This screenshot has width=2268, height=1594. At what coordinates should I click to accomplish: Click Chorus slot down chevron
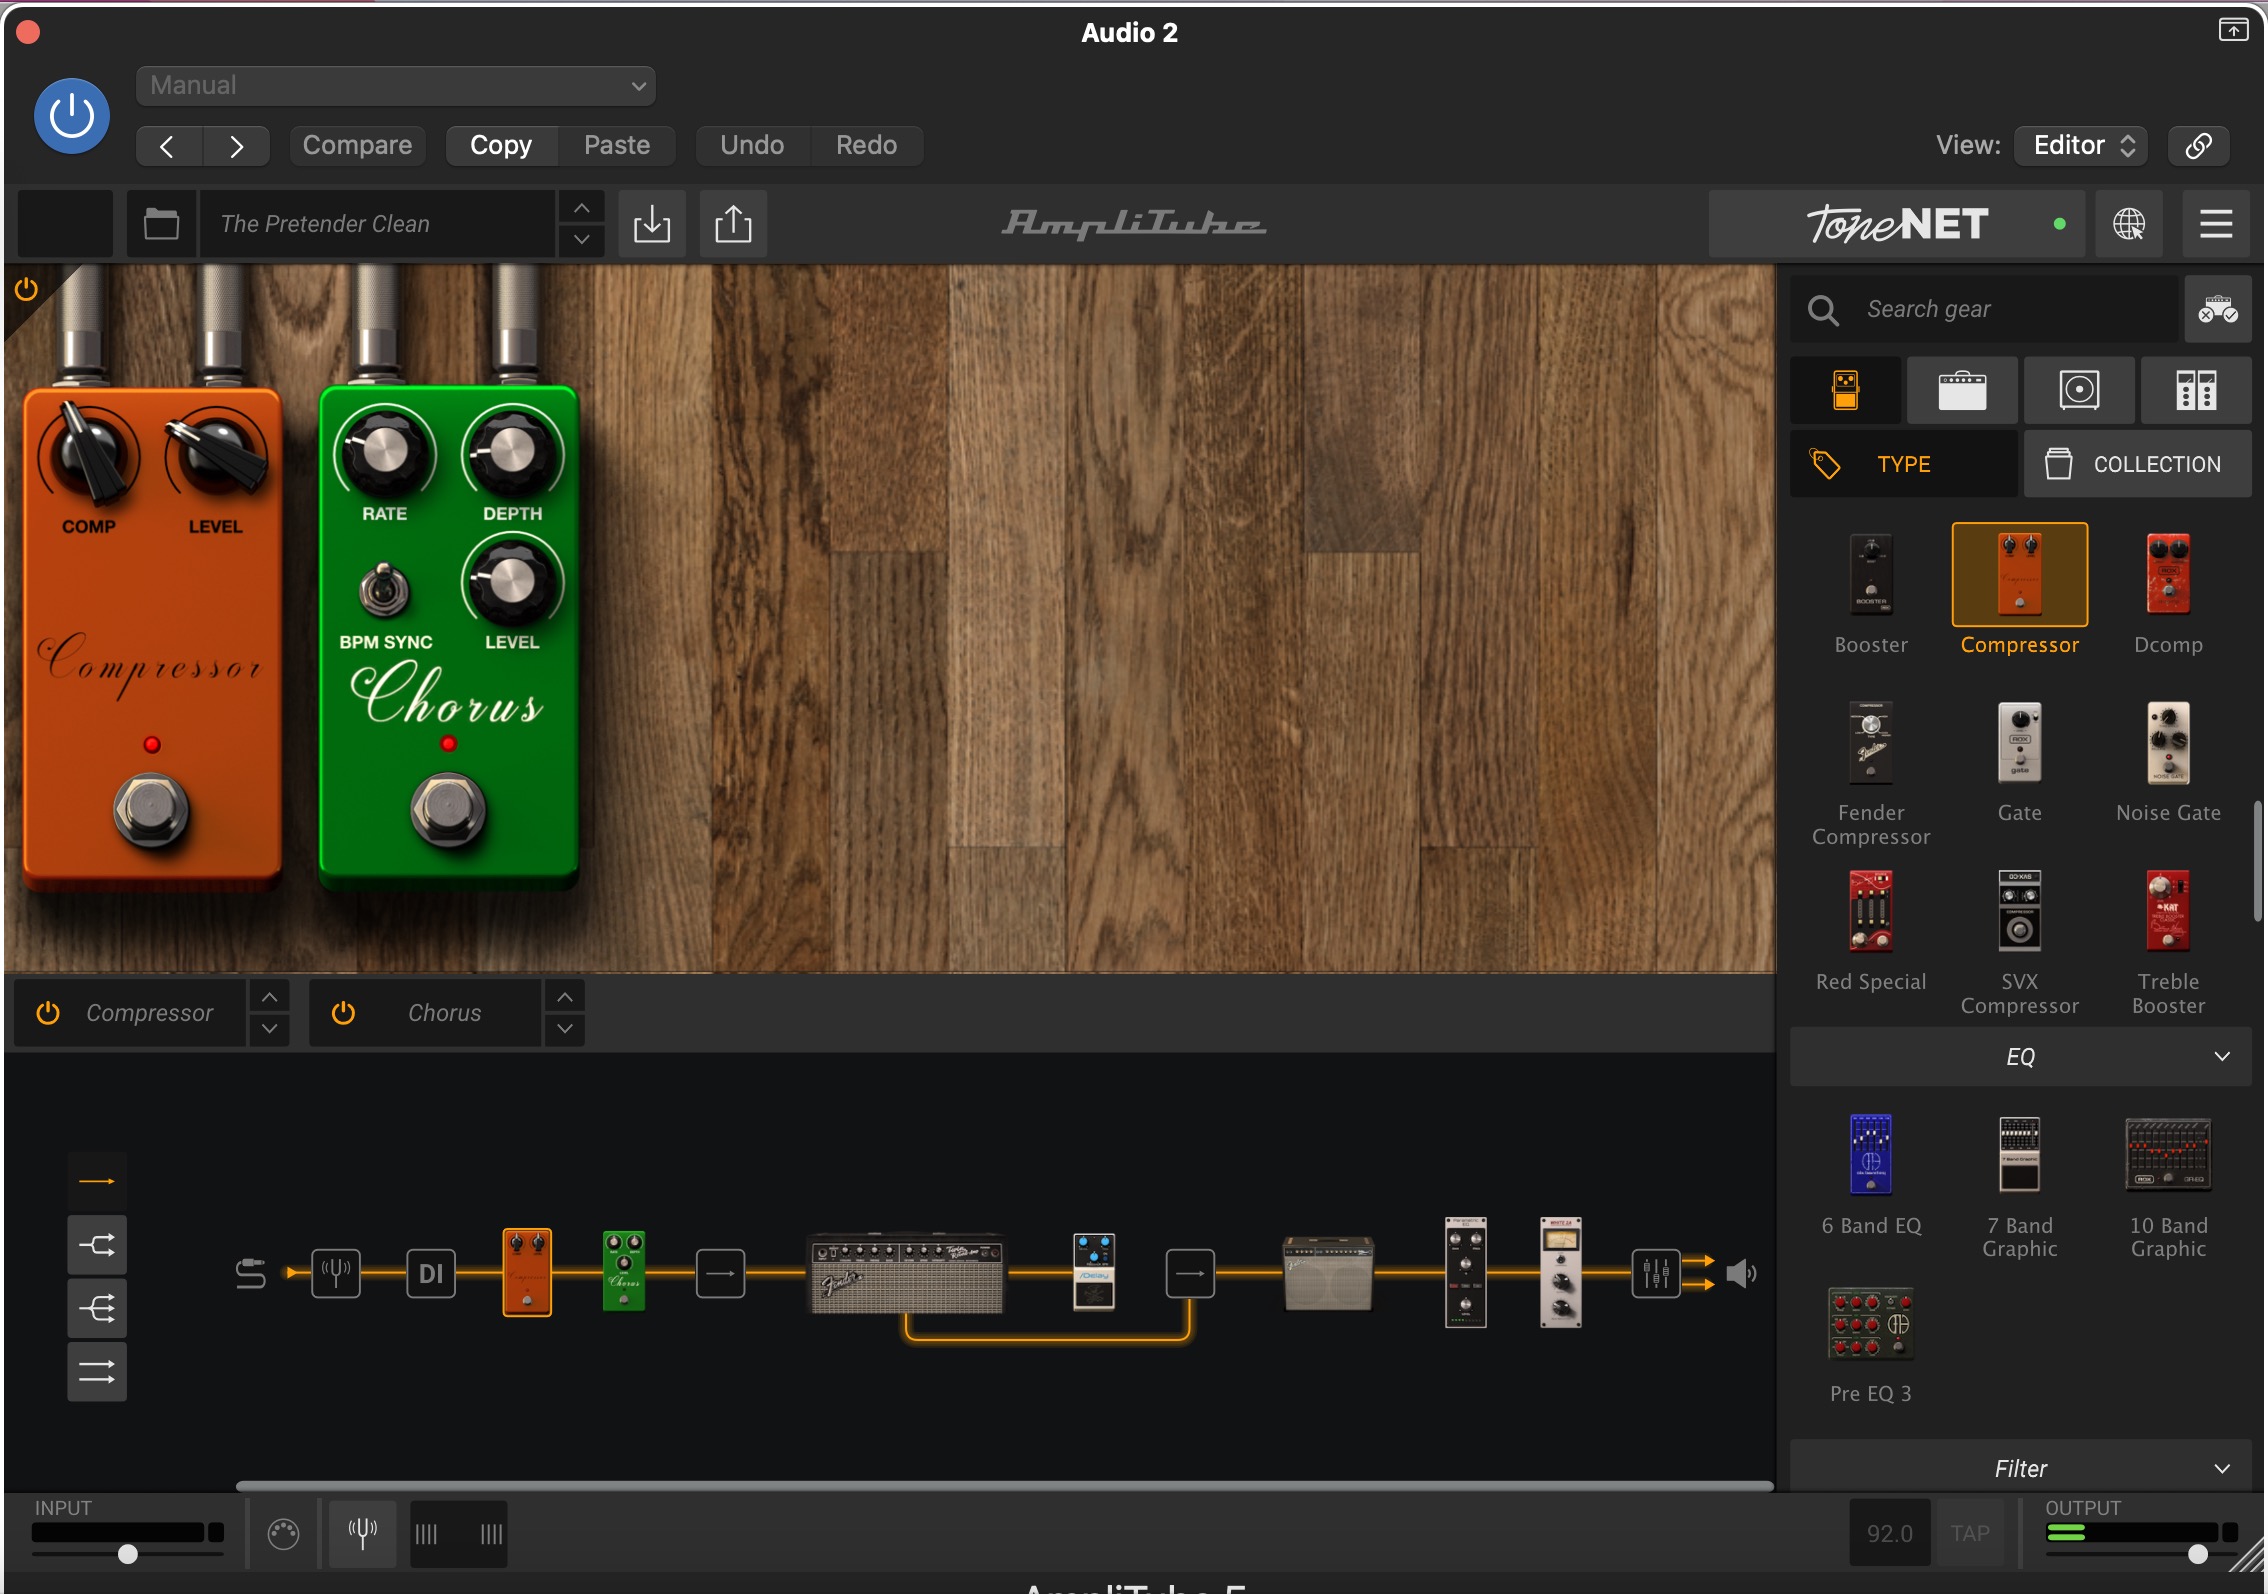coord(565,1029)
